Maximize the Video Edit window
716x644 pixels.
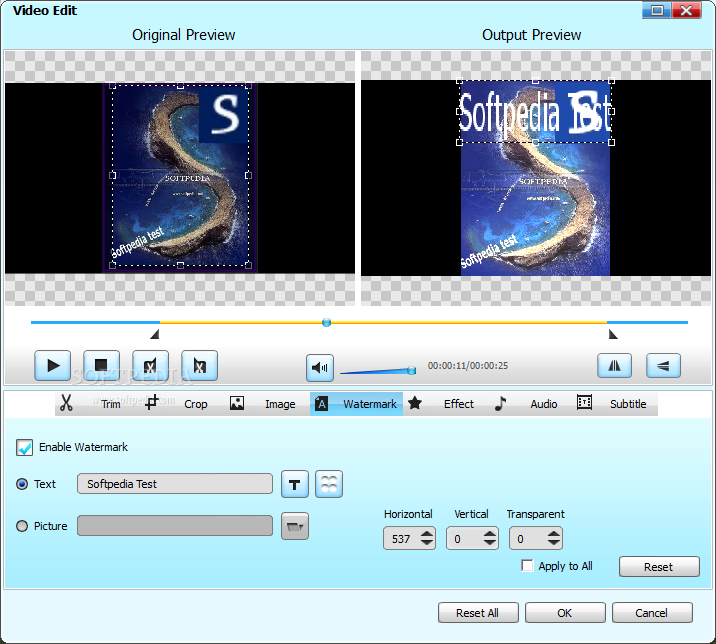click(x=657, y=10)
